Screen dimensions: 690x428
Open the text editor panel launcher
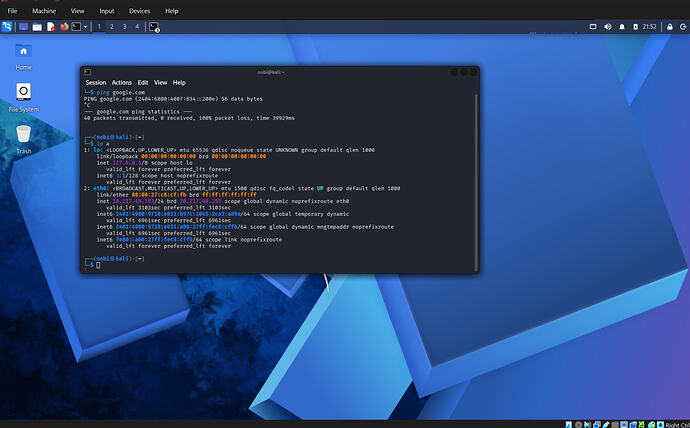coord(51,27)
